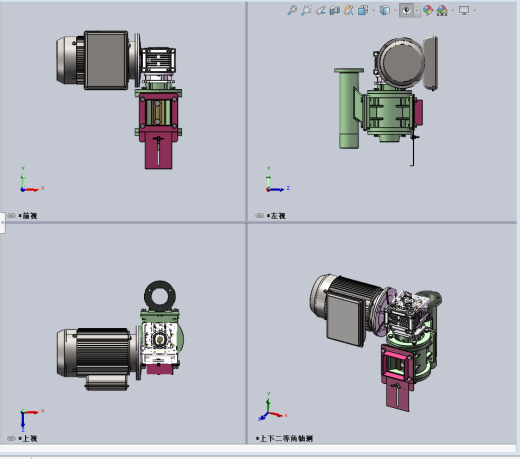Expand the View Settings dropdown arrow
The height and width of the screenshot is (459, 520).
click(x=475, y=11)
